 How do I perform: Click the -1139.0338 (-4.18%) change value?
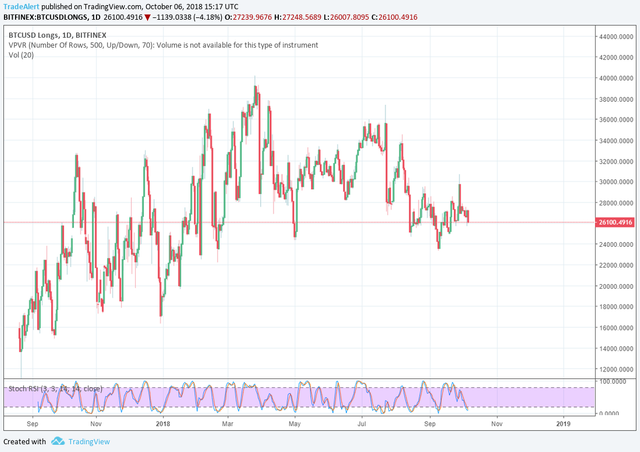[x=187, y=17]
